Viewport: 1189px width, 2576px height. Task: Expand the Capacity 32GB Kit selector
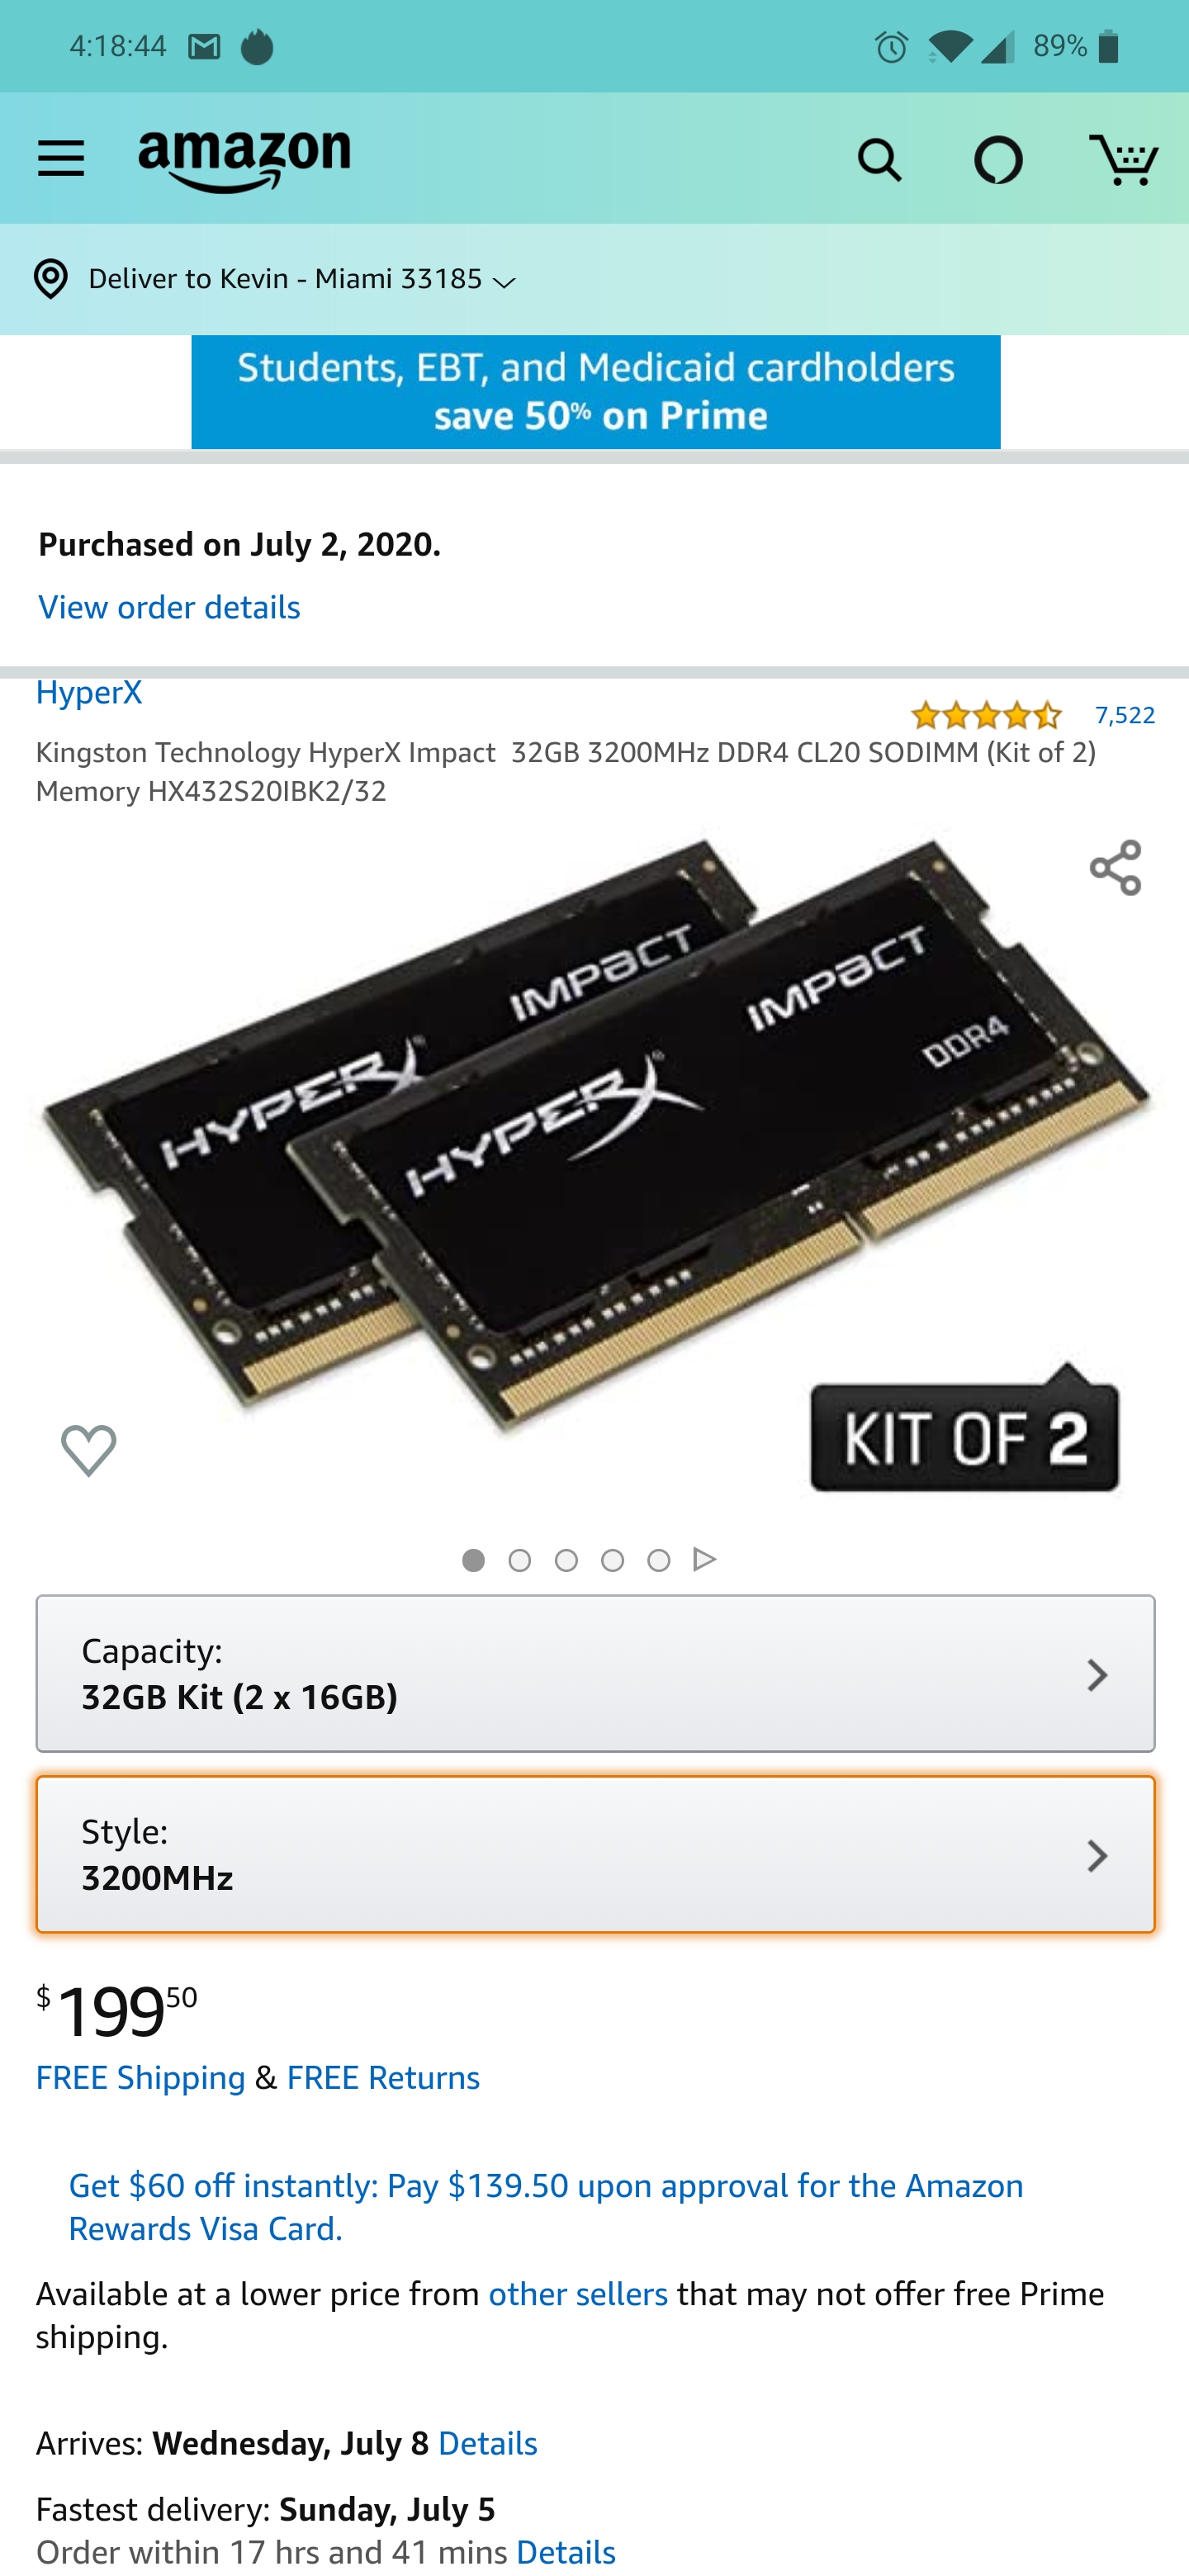point(595,1673)
